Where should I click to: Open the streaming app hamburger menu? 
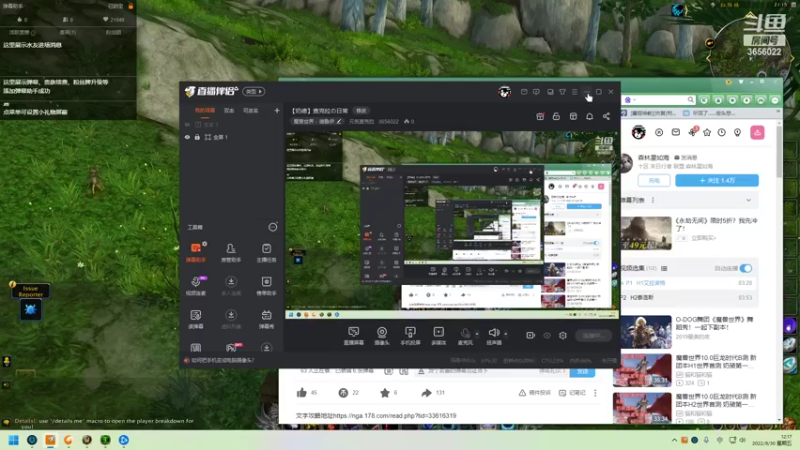tap(574, 92)
